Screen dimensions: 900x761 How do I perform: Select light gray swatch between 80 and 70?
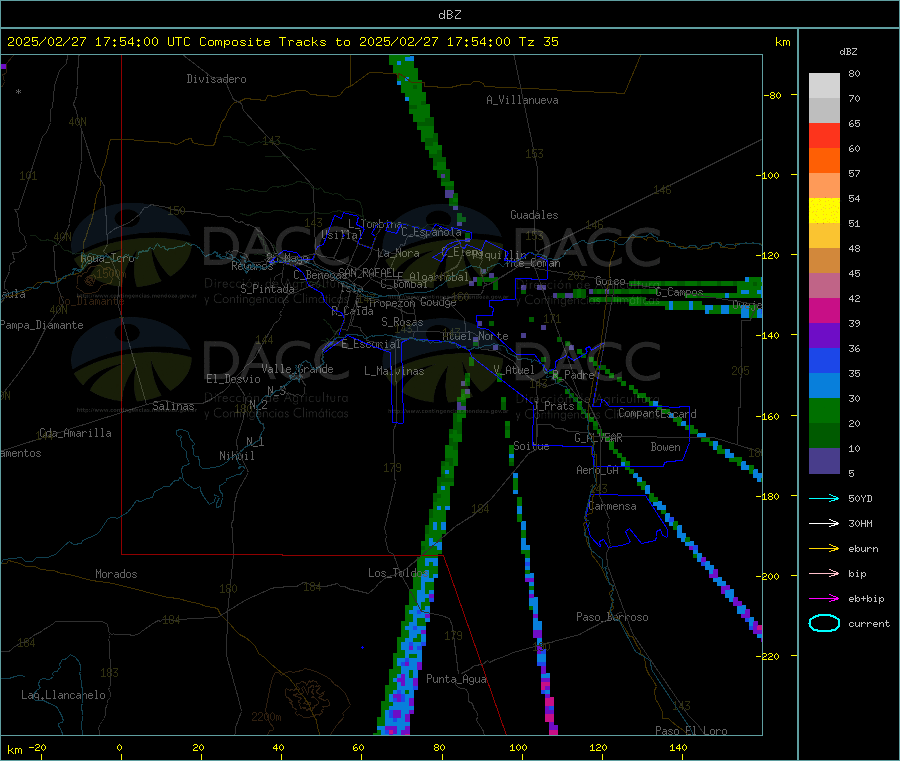point(824,86)
